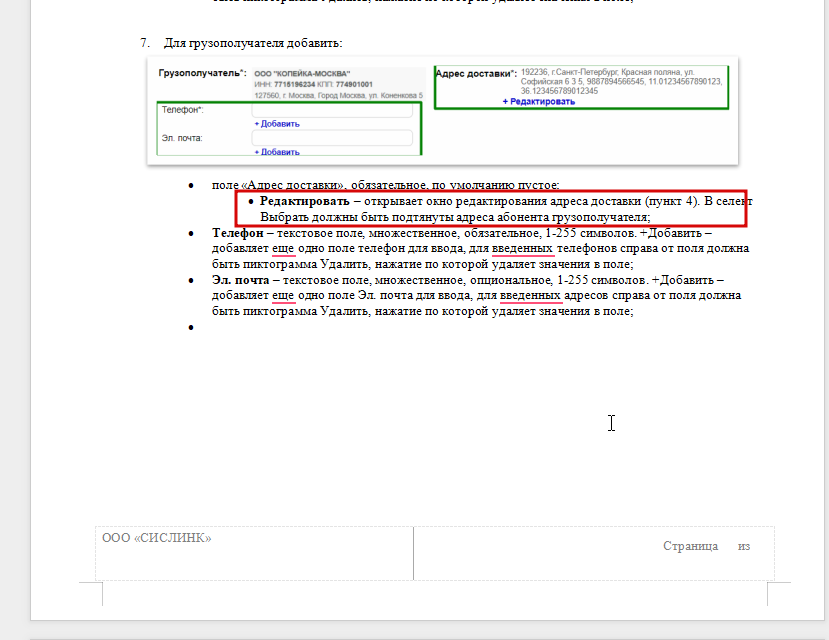Viewport: 829px width, 640px height.
Task: Click the bold word "Редактировать" in the bullet
Action: click(x=305, y=201)
